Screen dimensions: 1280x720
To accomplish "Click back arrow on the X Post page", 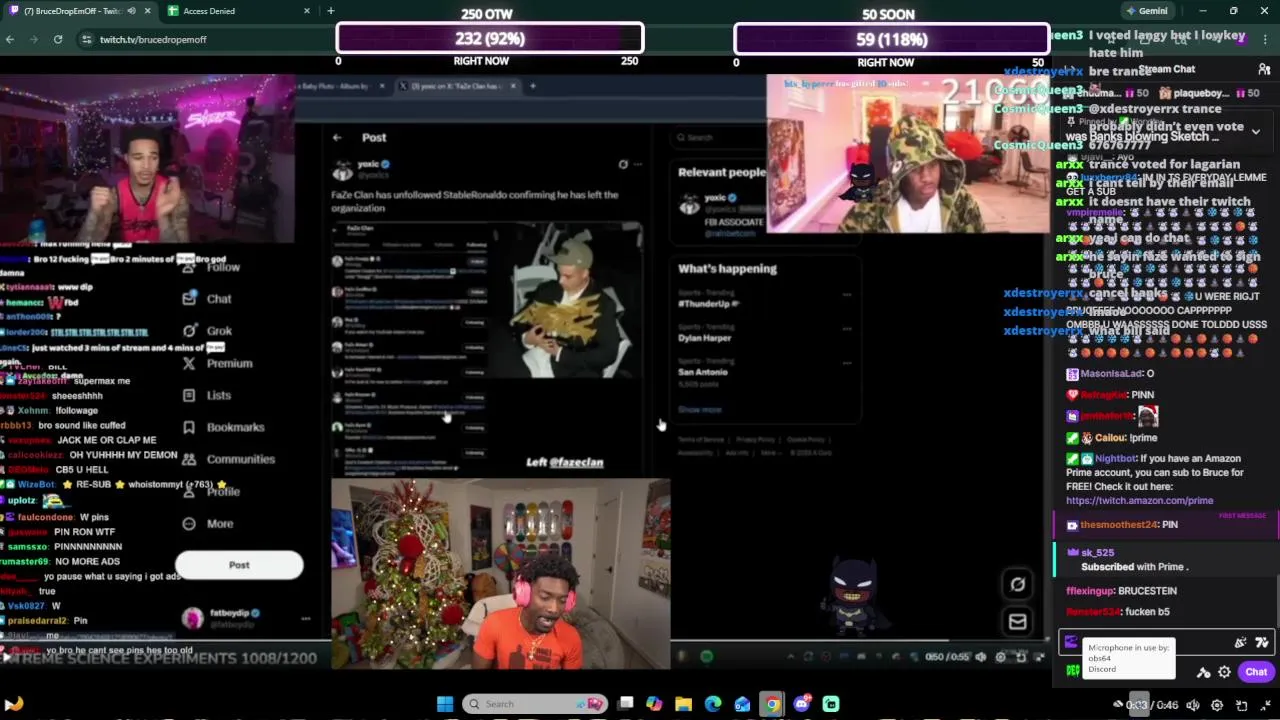I will coord(337,137).
